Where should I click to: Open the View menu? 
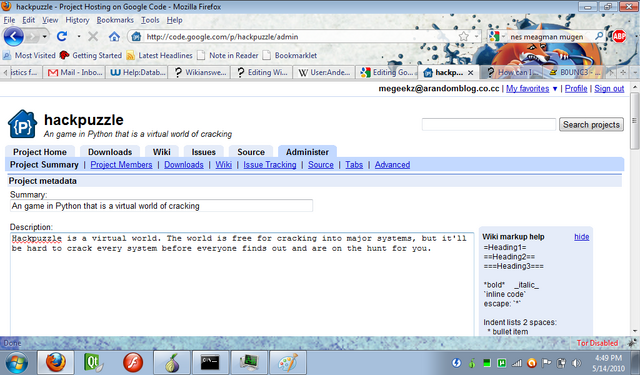50,20
